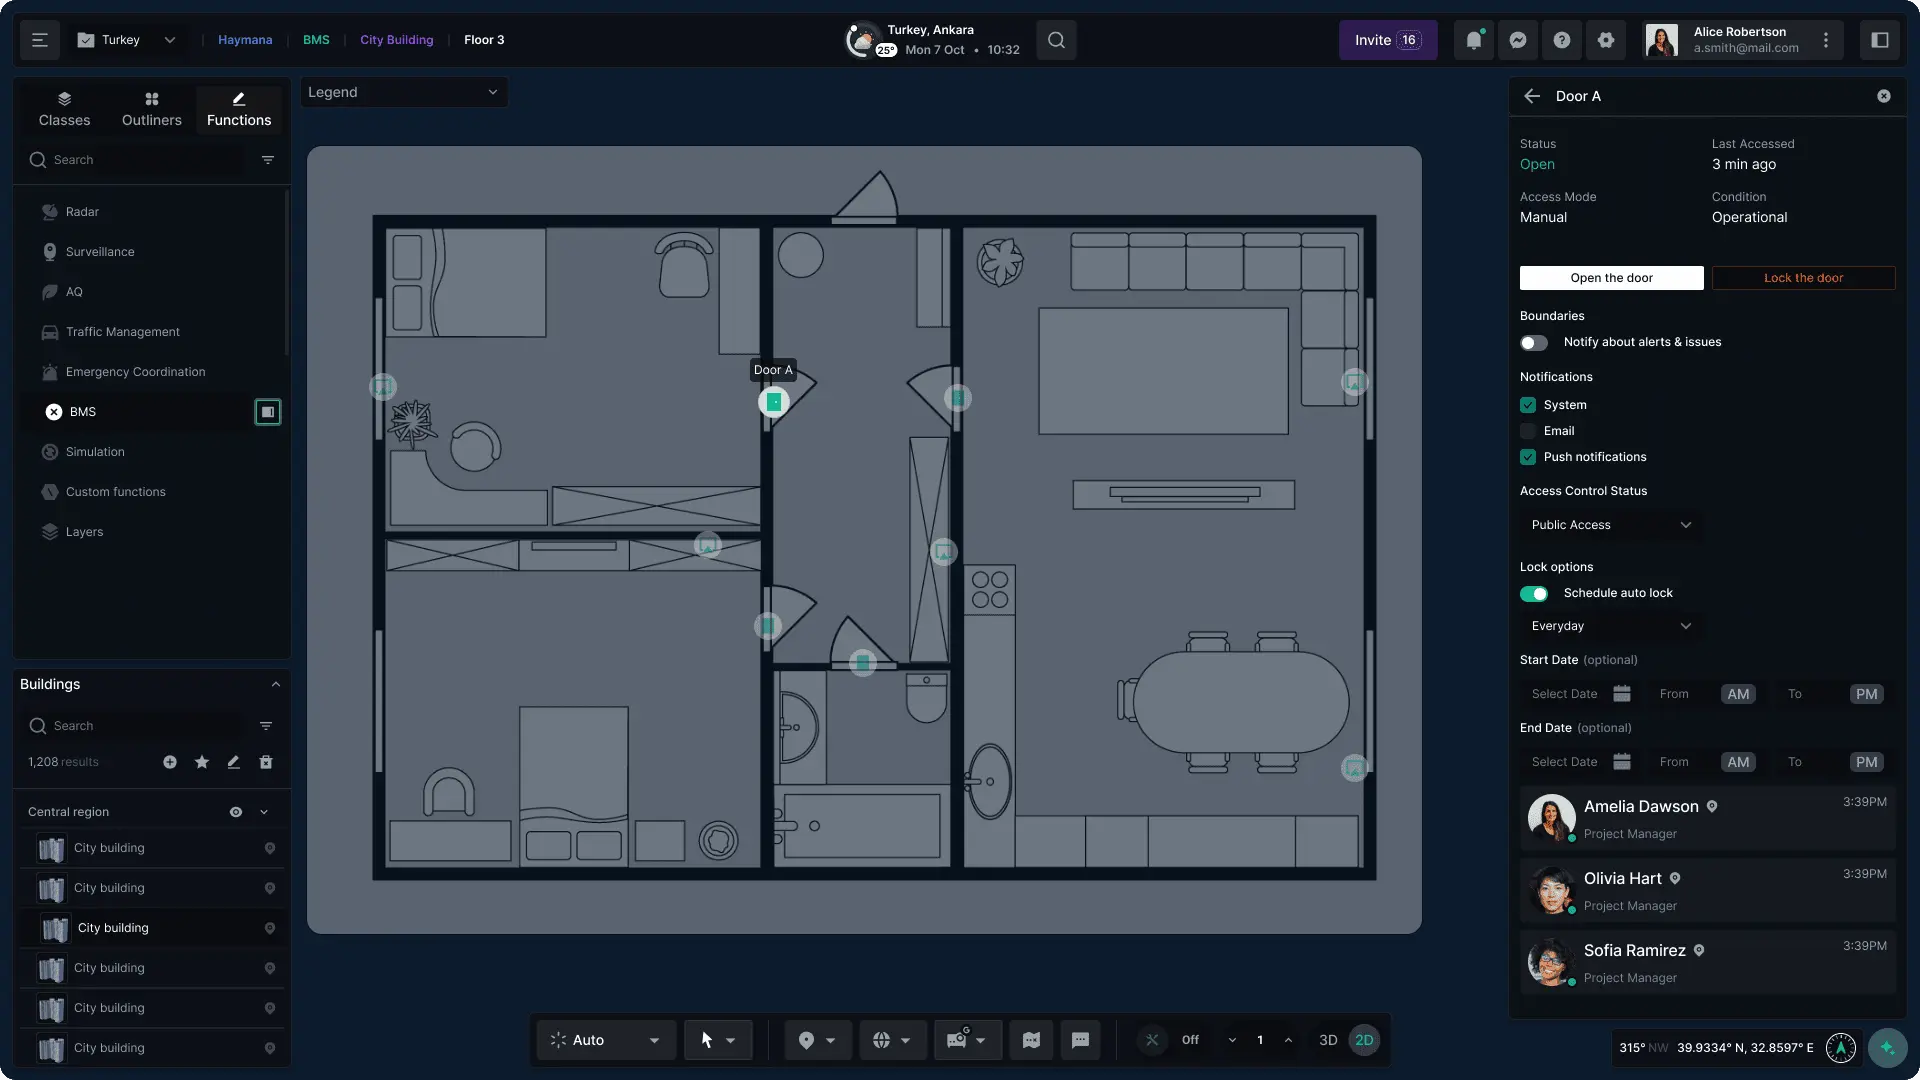1920x1080 pixels.
Task: Open the comment bubble tool in bottom toolbar
Action: tap(1080, 1040)
